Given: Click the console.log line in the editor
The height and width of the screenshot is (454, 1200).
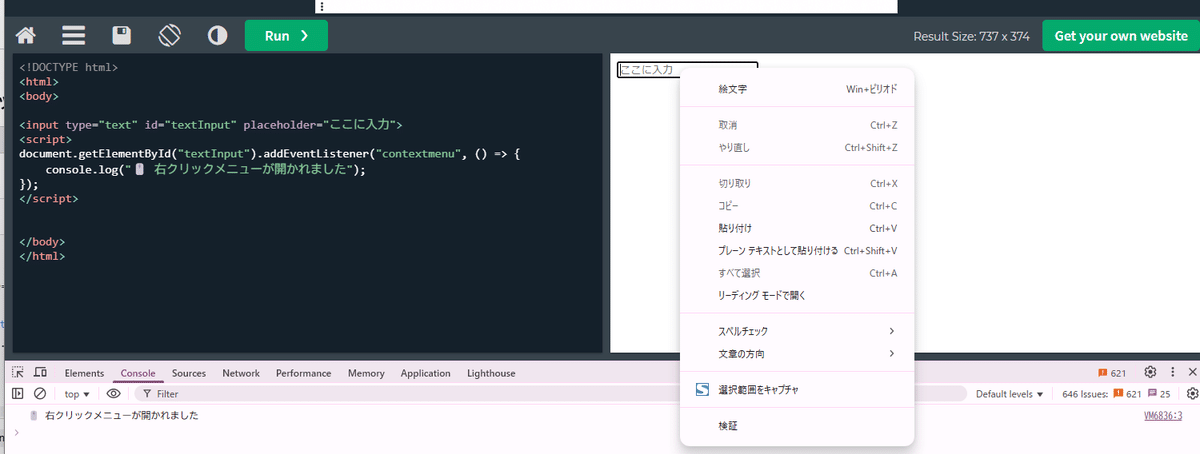Looking at the screenshot, I should click(x=205, y=170).
